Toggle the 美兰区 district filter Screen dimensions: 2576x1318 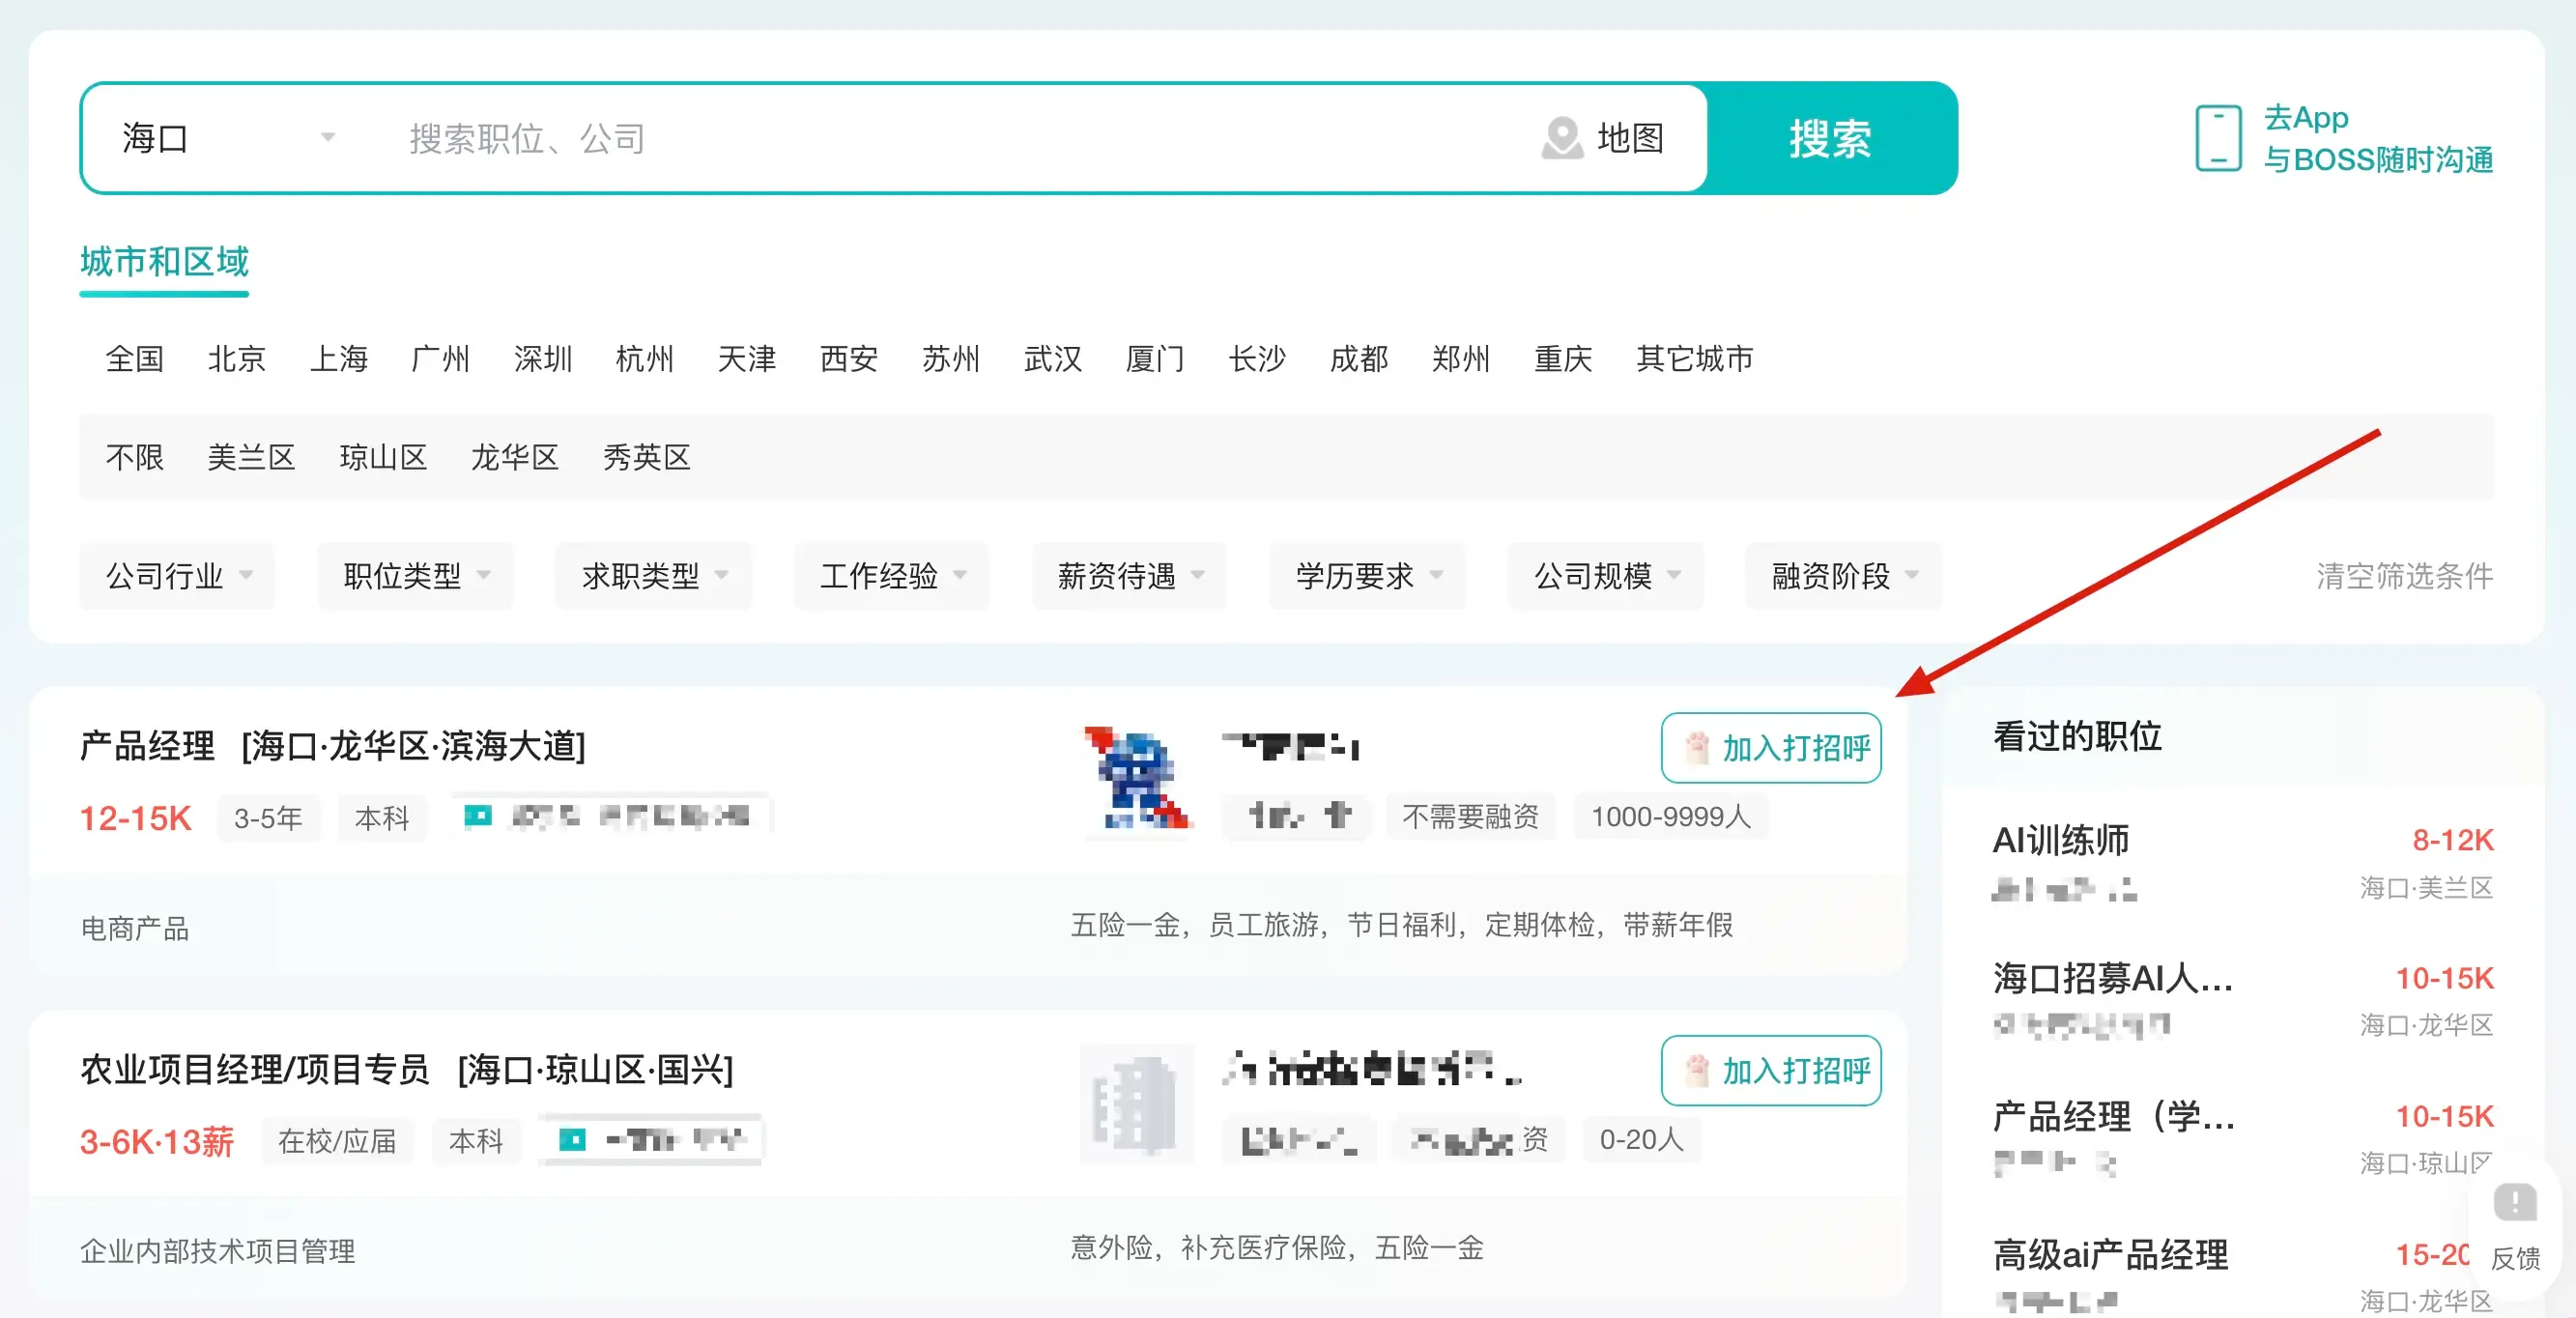251,457
